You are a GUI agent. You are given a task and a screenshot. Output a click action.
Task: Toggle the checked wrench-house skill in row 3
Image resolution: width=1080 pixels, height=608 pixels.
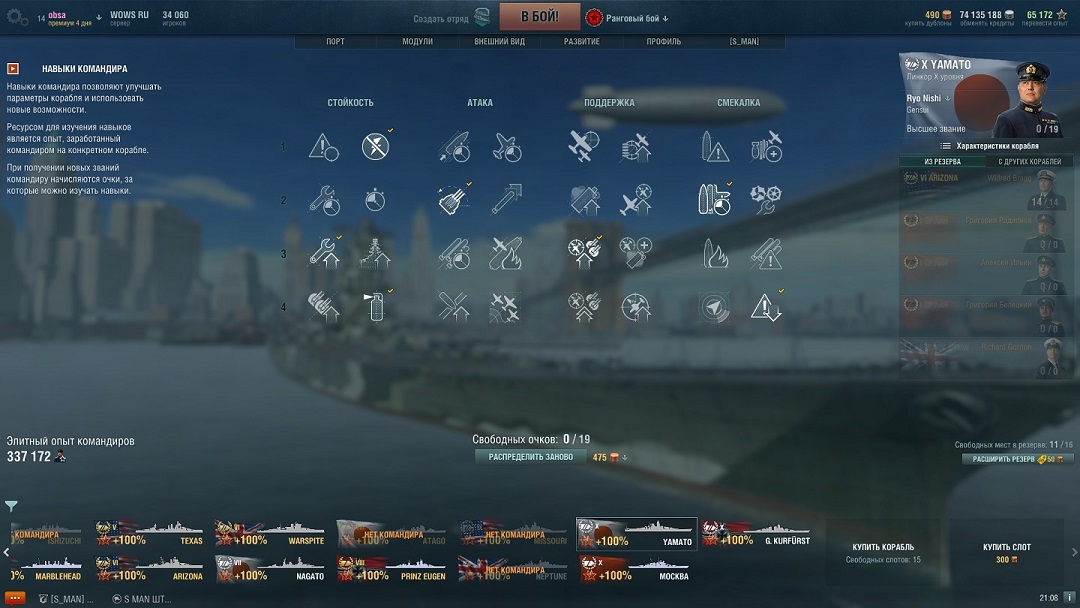coord(324,253)
